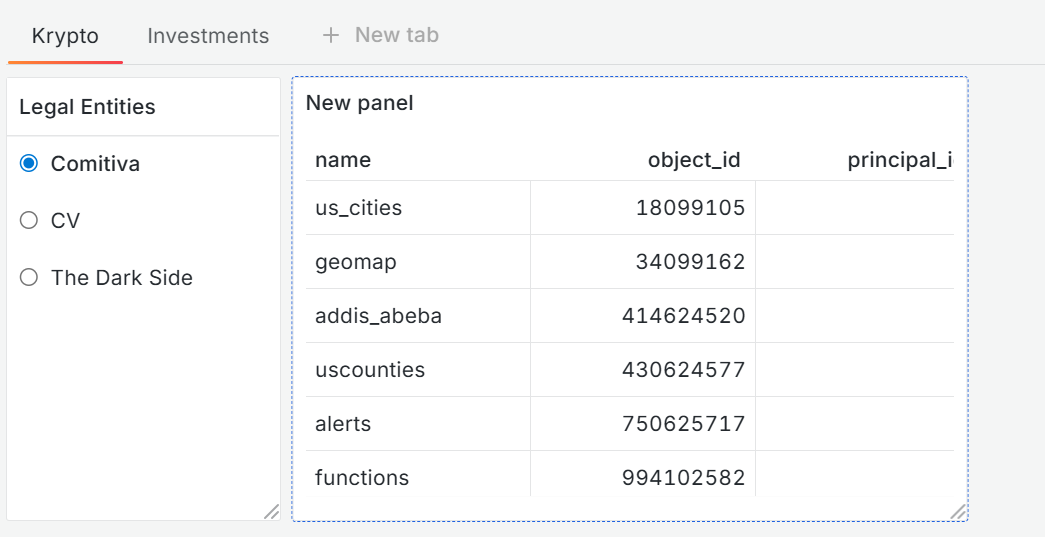Sort by the name column header
1045x537 pixels.
[x=343, y=160]
